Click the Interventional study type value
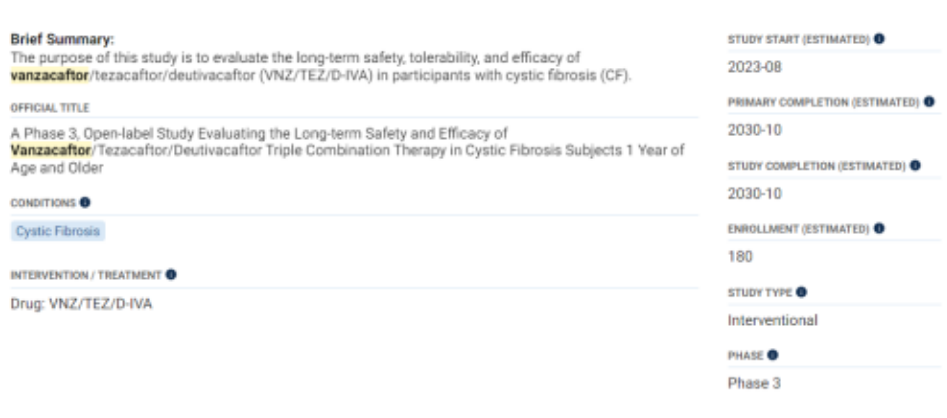The image size is (947, 418). coord(773,320)
